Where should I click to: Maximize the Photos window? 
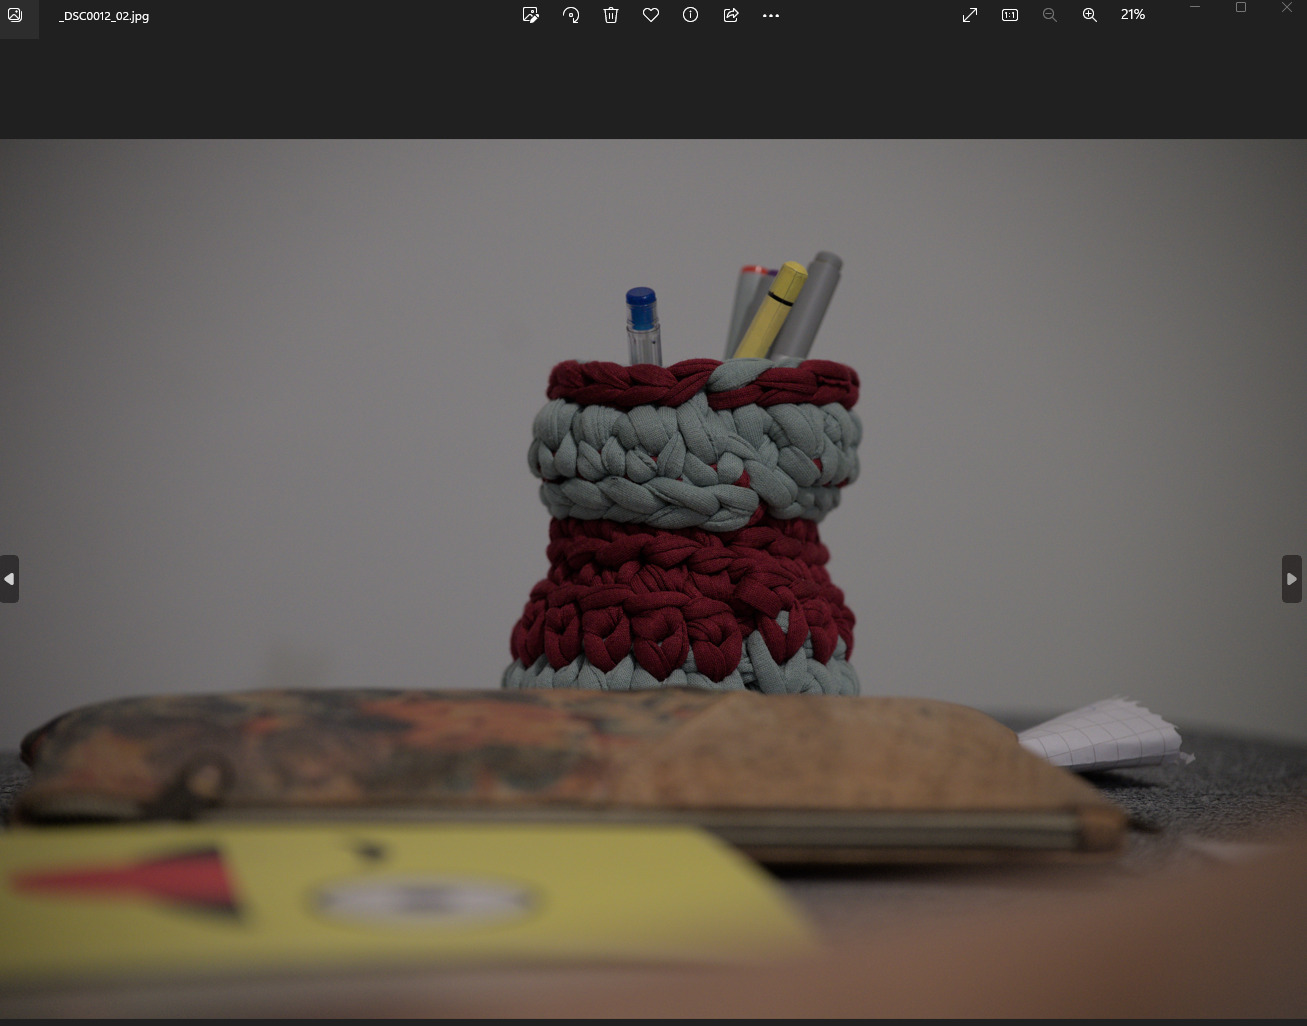tap(1241, 8)
